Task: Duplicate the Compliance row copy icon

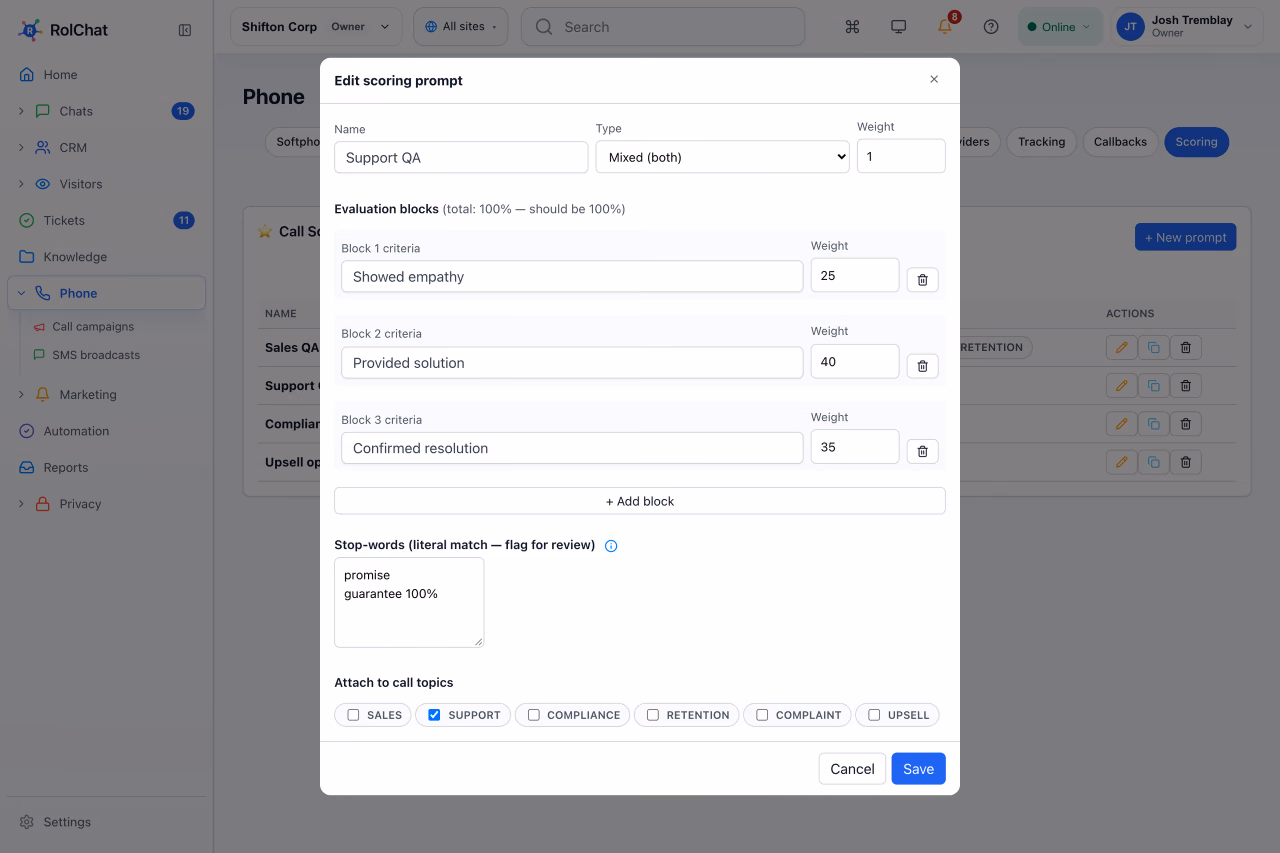Action: pos(1153,424)
